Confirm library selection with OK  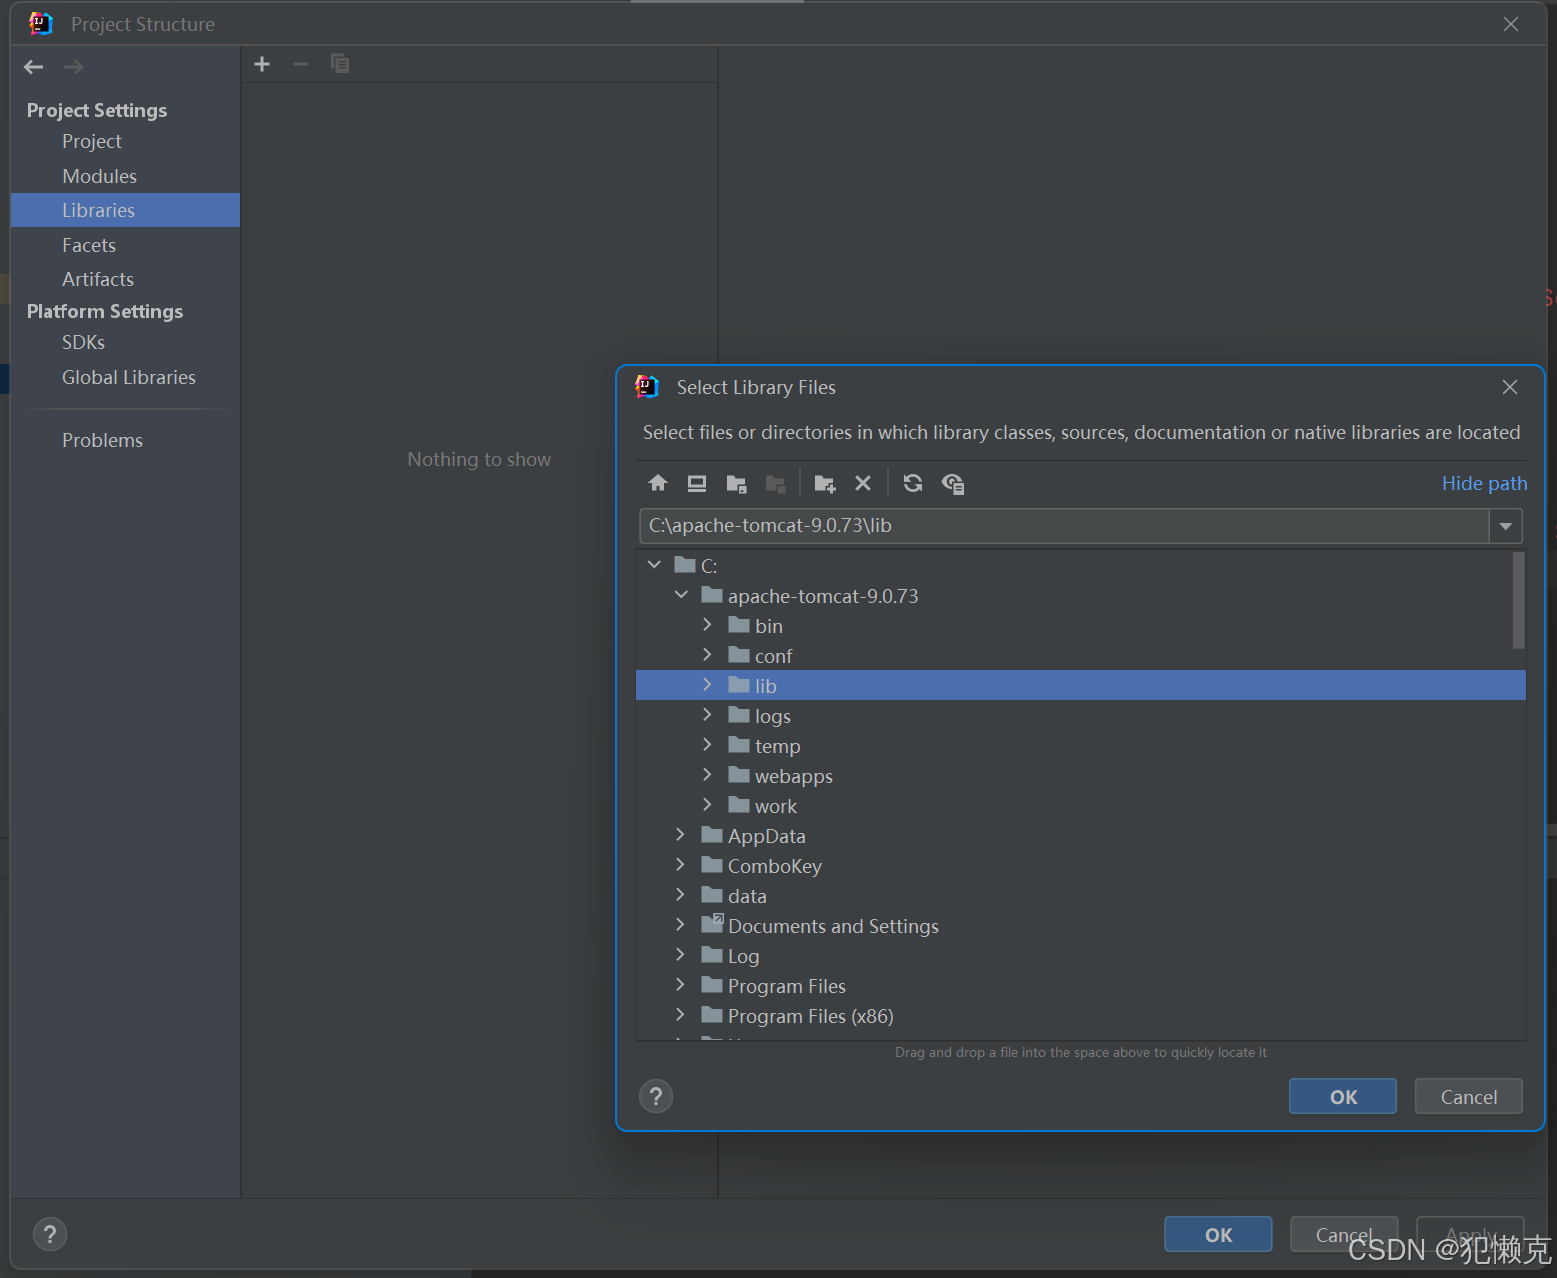point(1341,1096)
